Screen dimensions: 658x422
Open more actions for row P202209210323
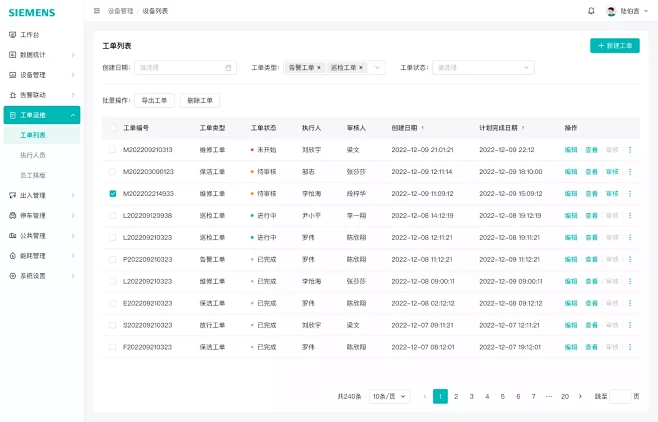[630, 259]
